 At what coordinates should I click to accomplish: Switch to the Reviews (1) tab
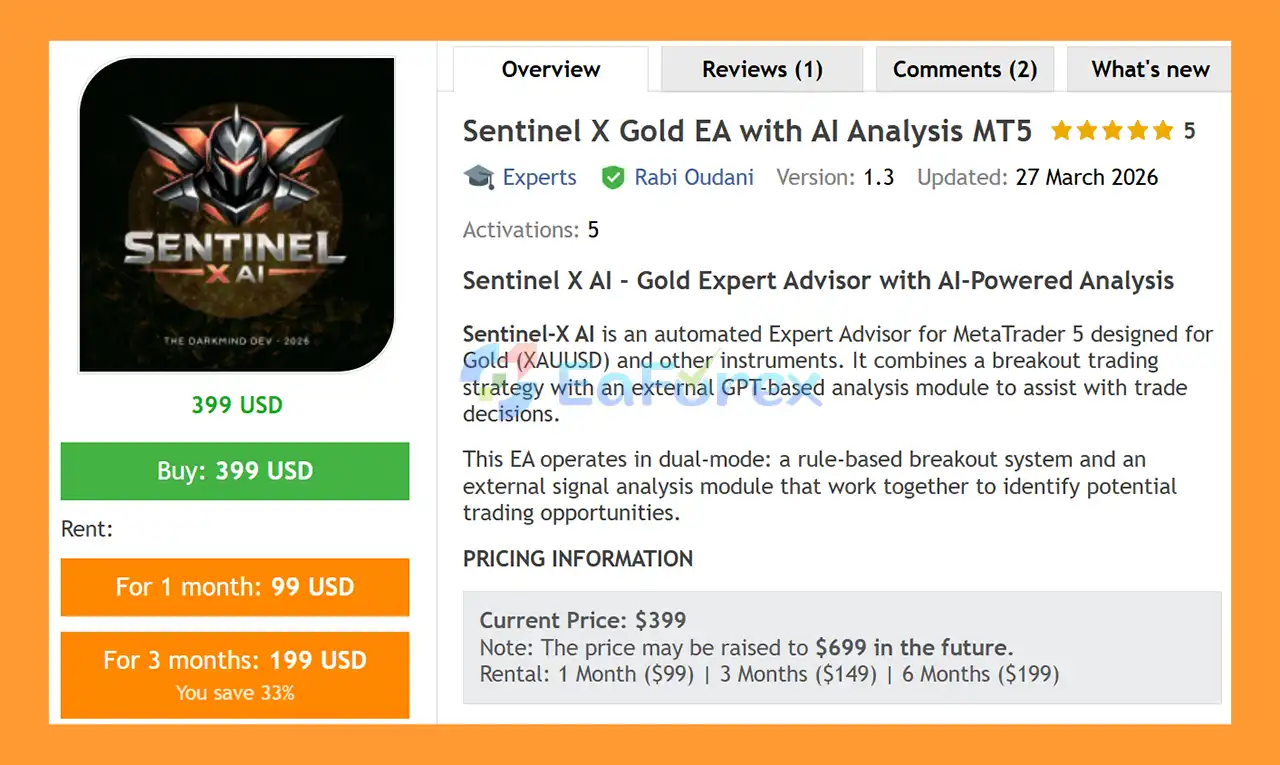tap(761, 68)
